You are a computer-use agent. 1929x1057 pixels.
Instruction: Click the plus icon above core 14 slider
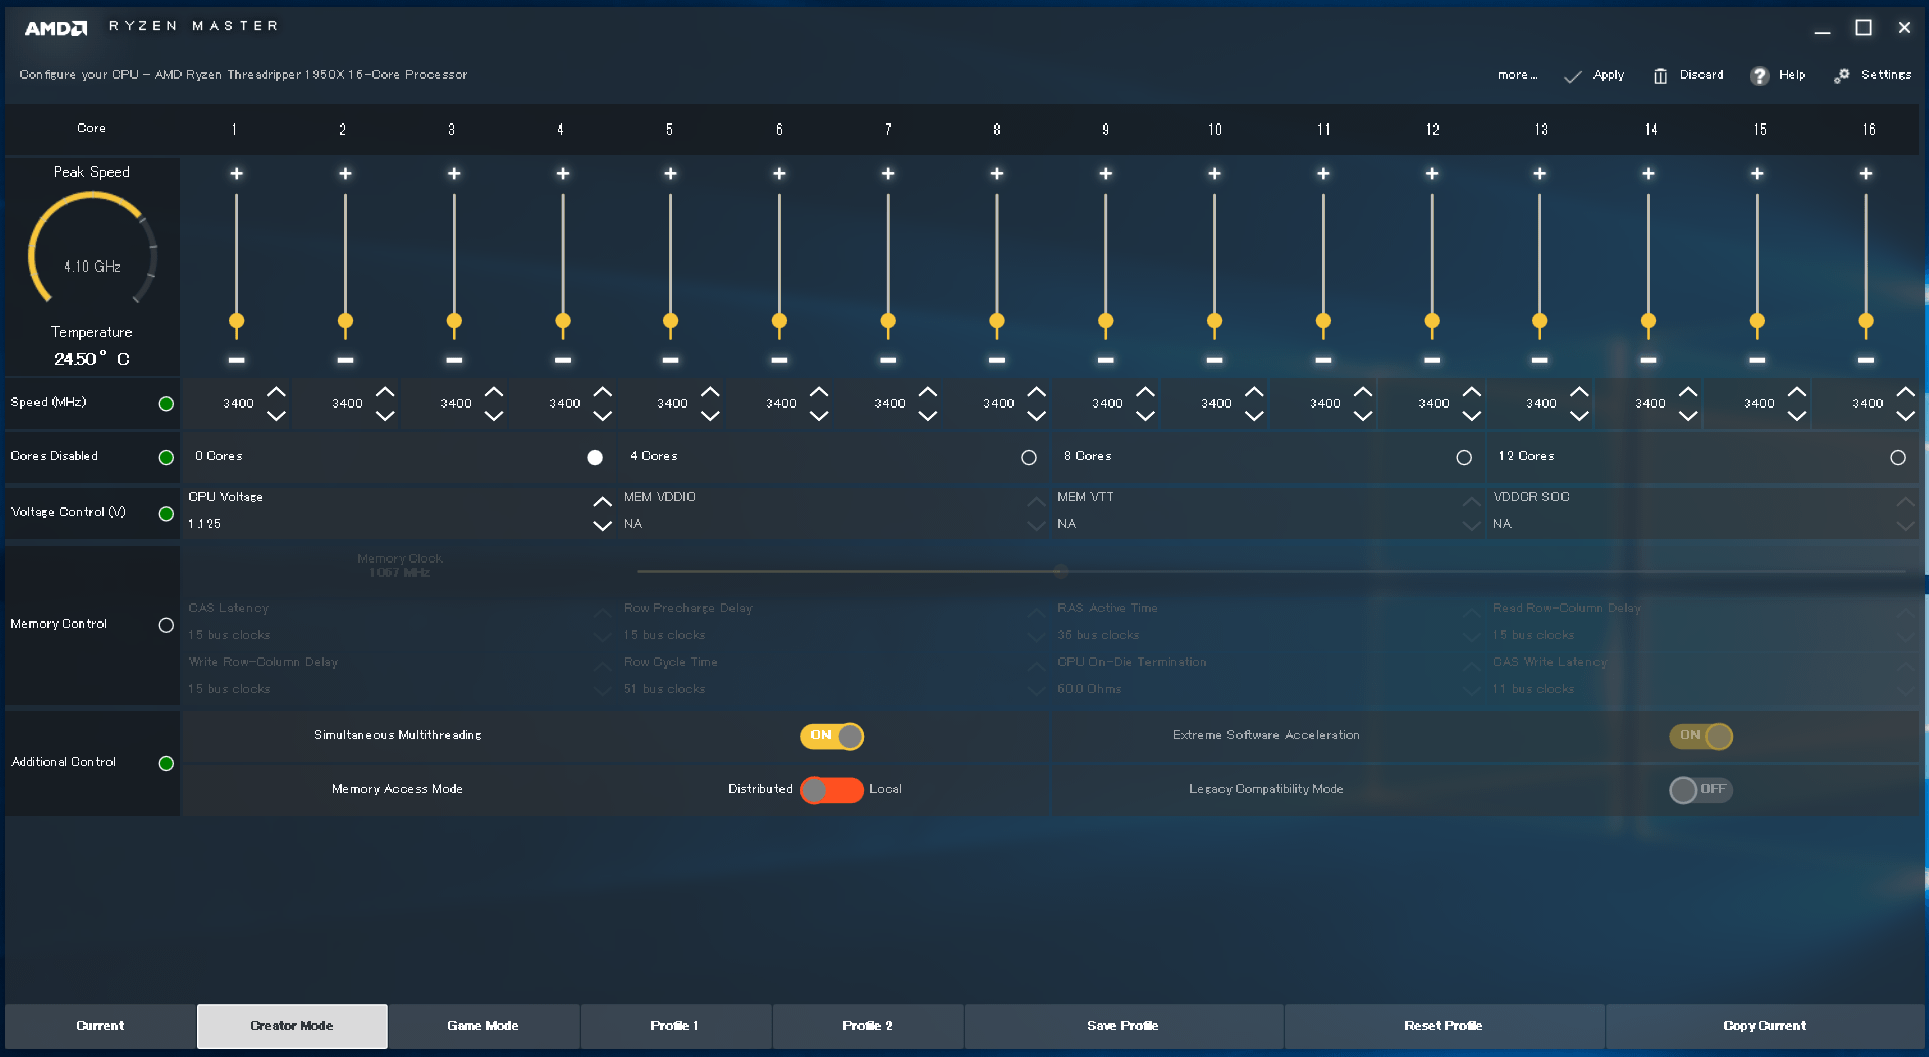tap(1648, 173)
